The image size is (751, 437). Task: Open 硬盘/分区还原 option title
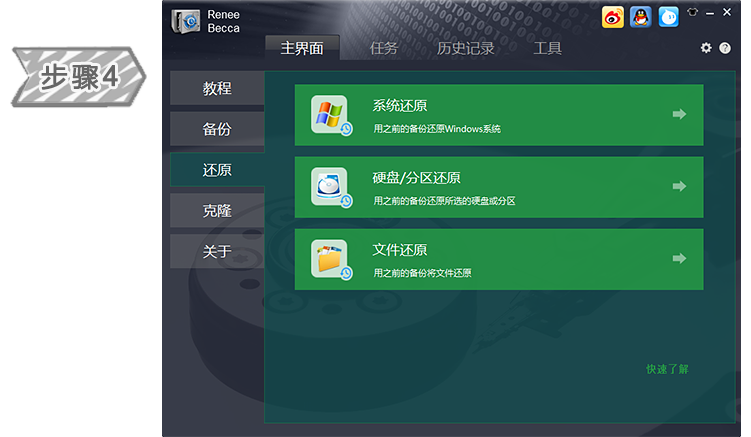coord(416,178)
